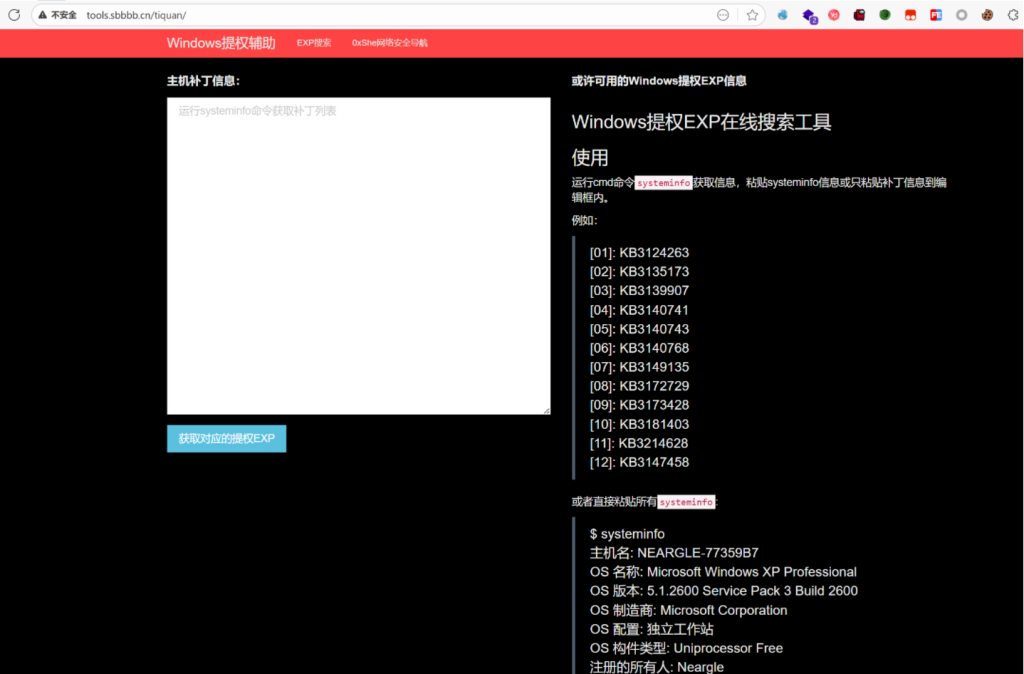This screenshot has width=1024, height=674.
Task: Open the EXP搜索 navigation item
Action: 314,43
